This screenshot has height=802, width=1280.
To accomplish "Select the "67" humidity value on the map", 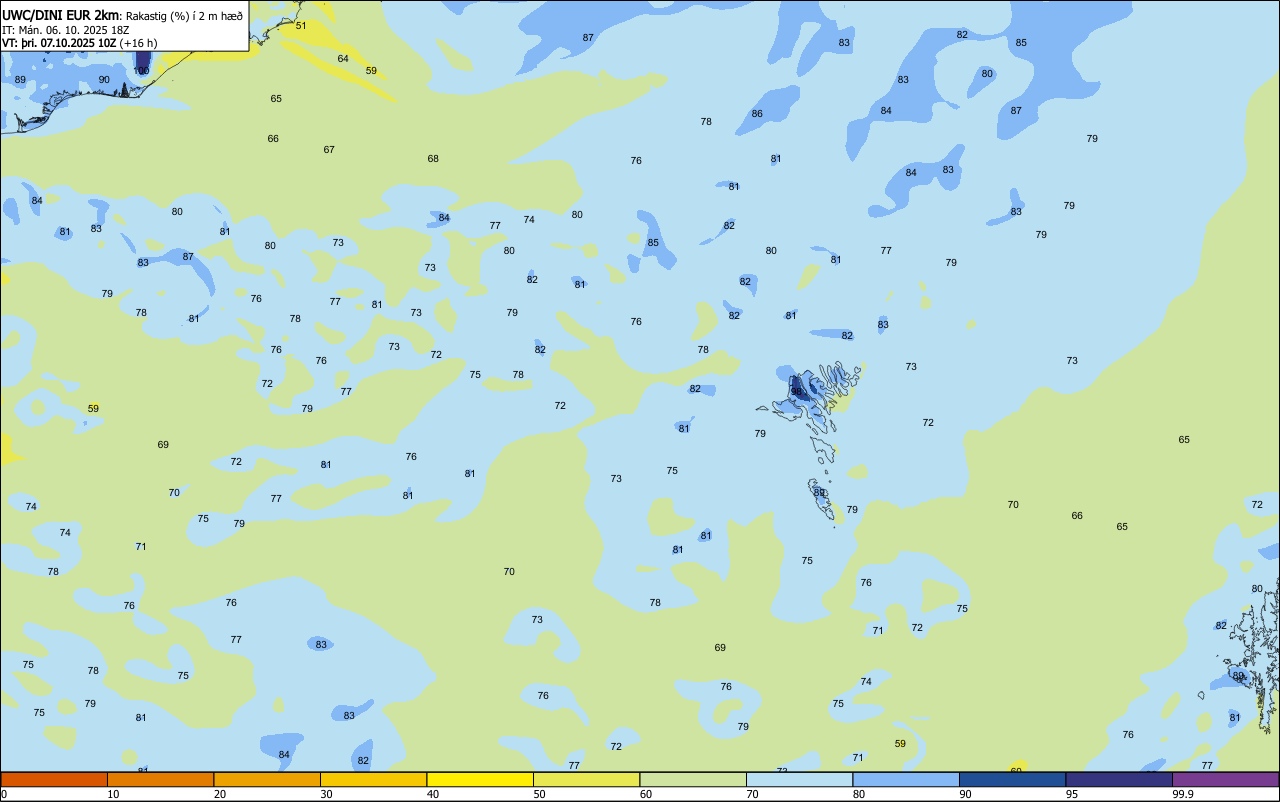I will 329,150.
